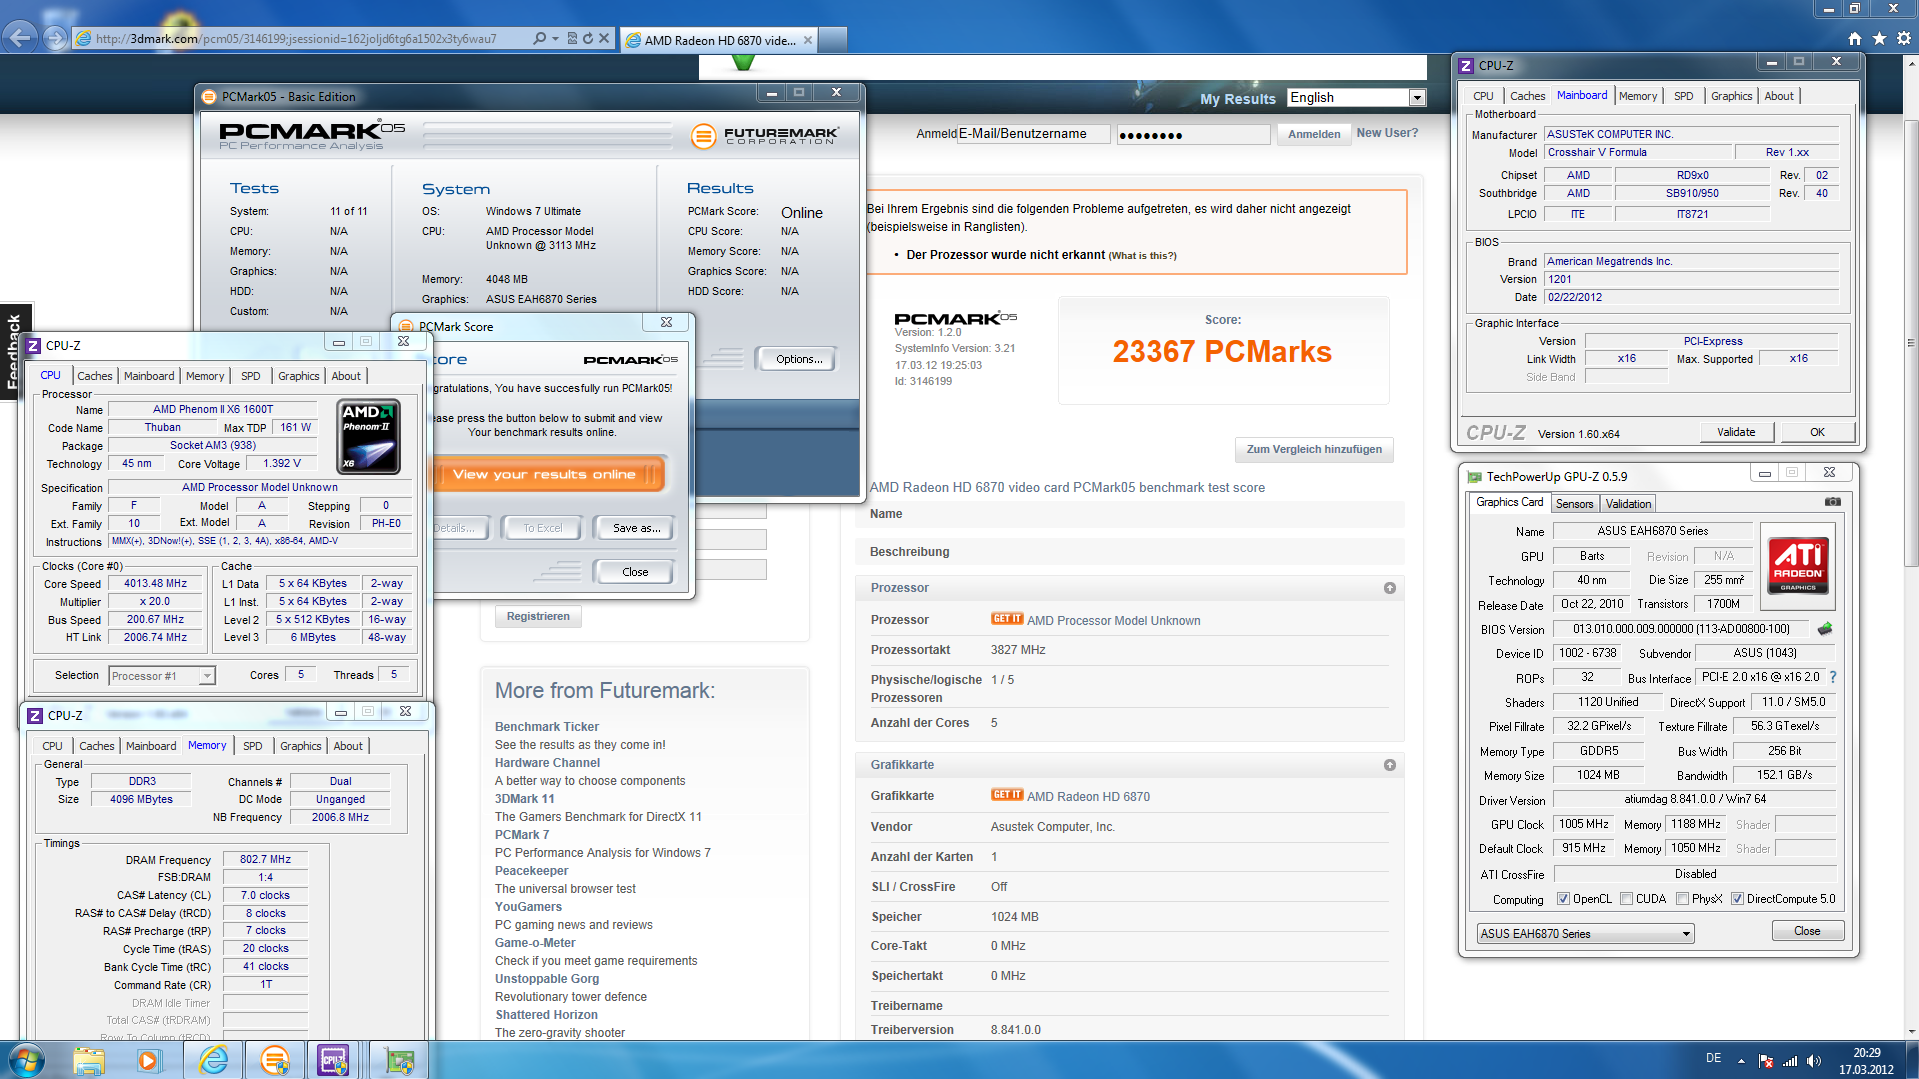
Task: Show hidden system tray icons arrow
Action: [x=1741, y=1061]
